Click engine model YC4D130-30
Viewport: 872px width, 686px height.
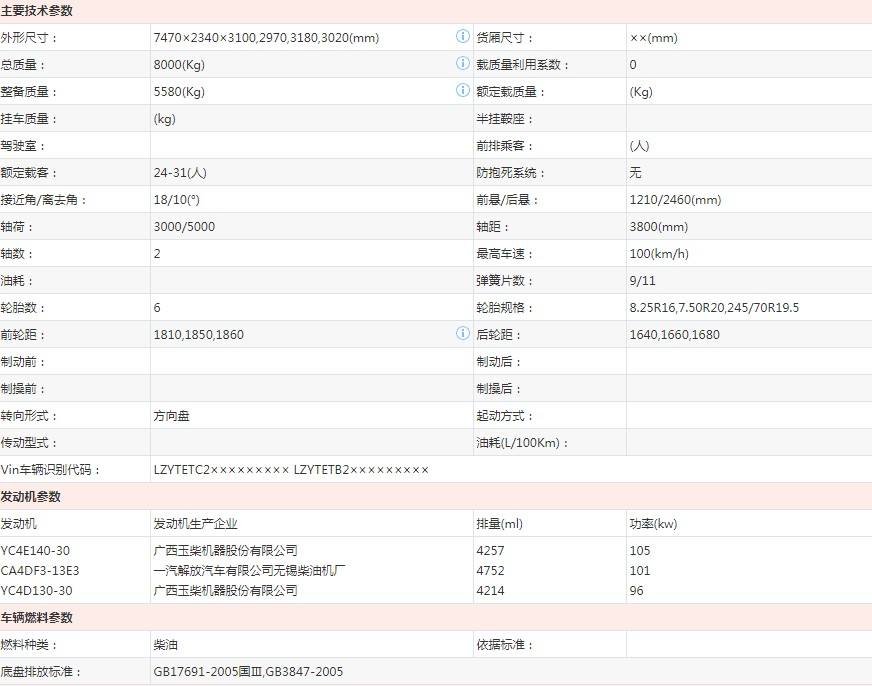(x=36, y=590)
